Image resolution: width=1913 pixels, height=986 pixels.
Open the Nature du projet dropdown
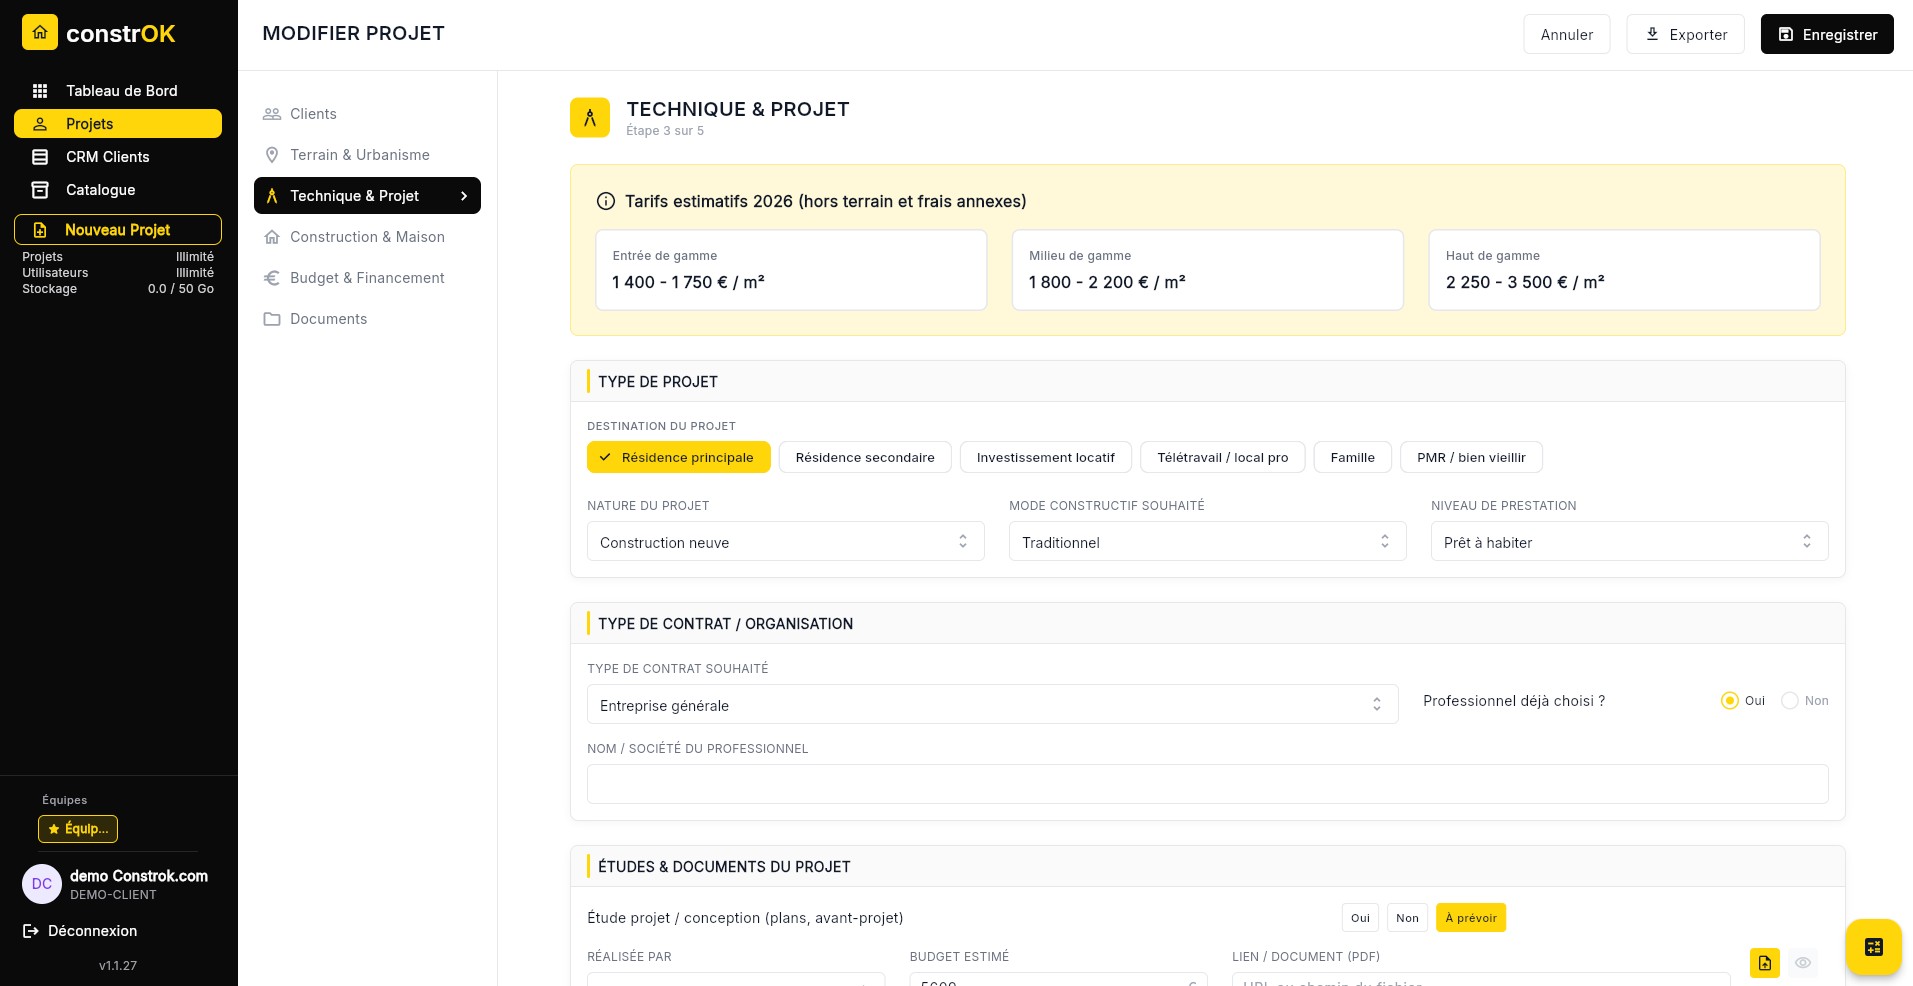[785, 542]
